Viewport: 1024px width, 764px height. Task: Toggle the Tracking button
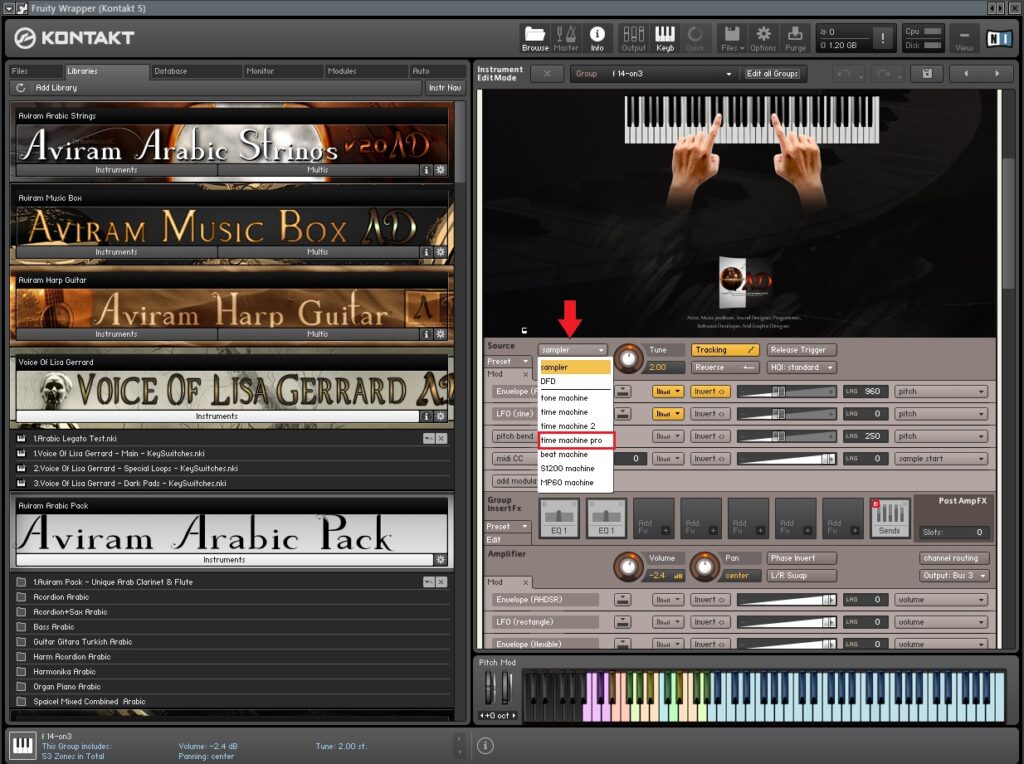(x=725, y=350)
